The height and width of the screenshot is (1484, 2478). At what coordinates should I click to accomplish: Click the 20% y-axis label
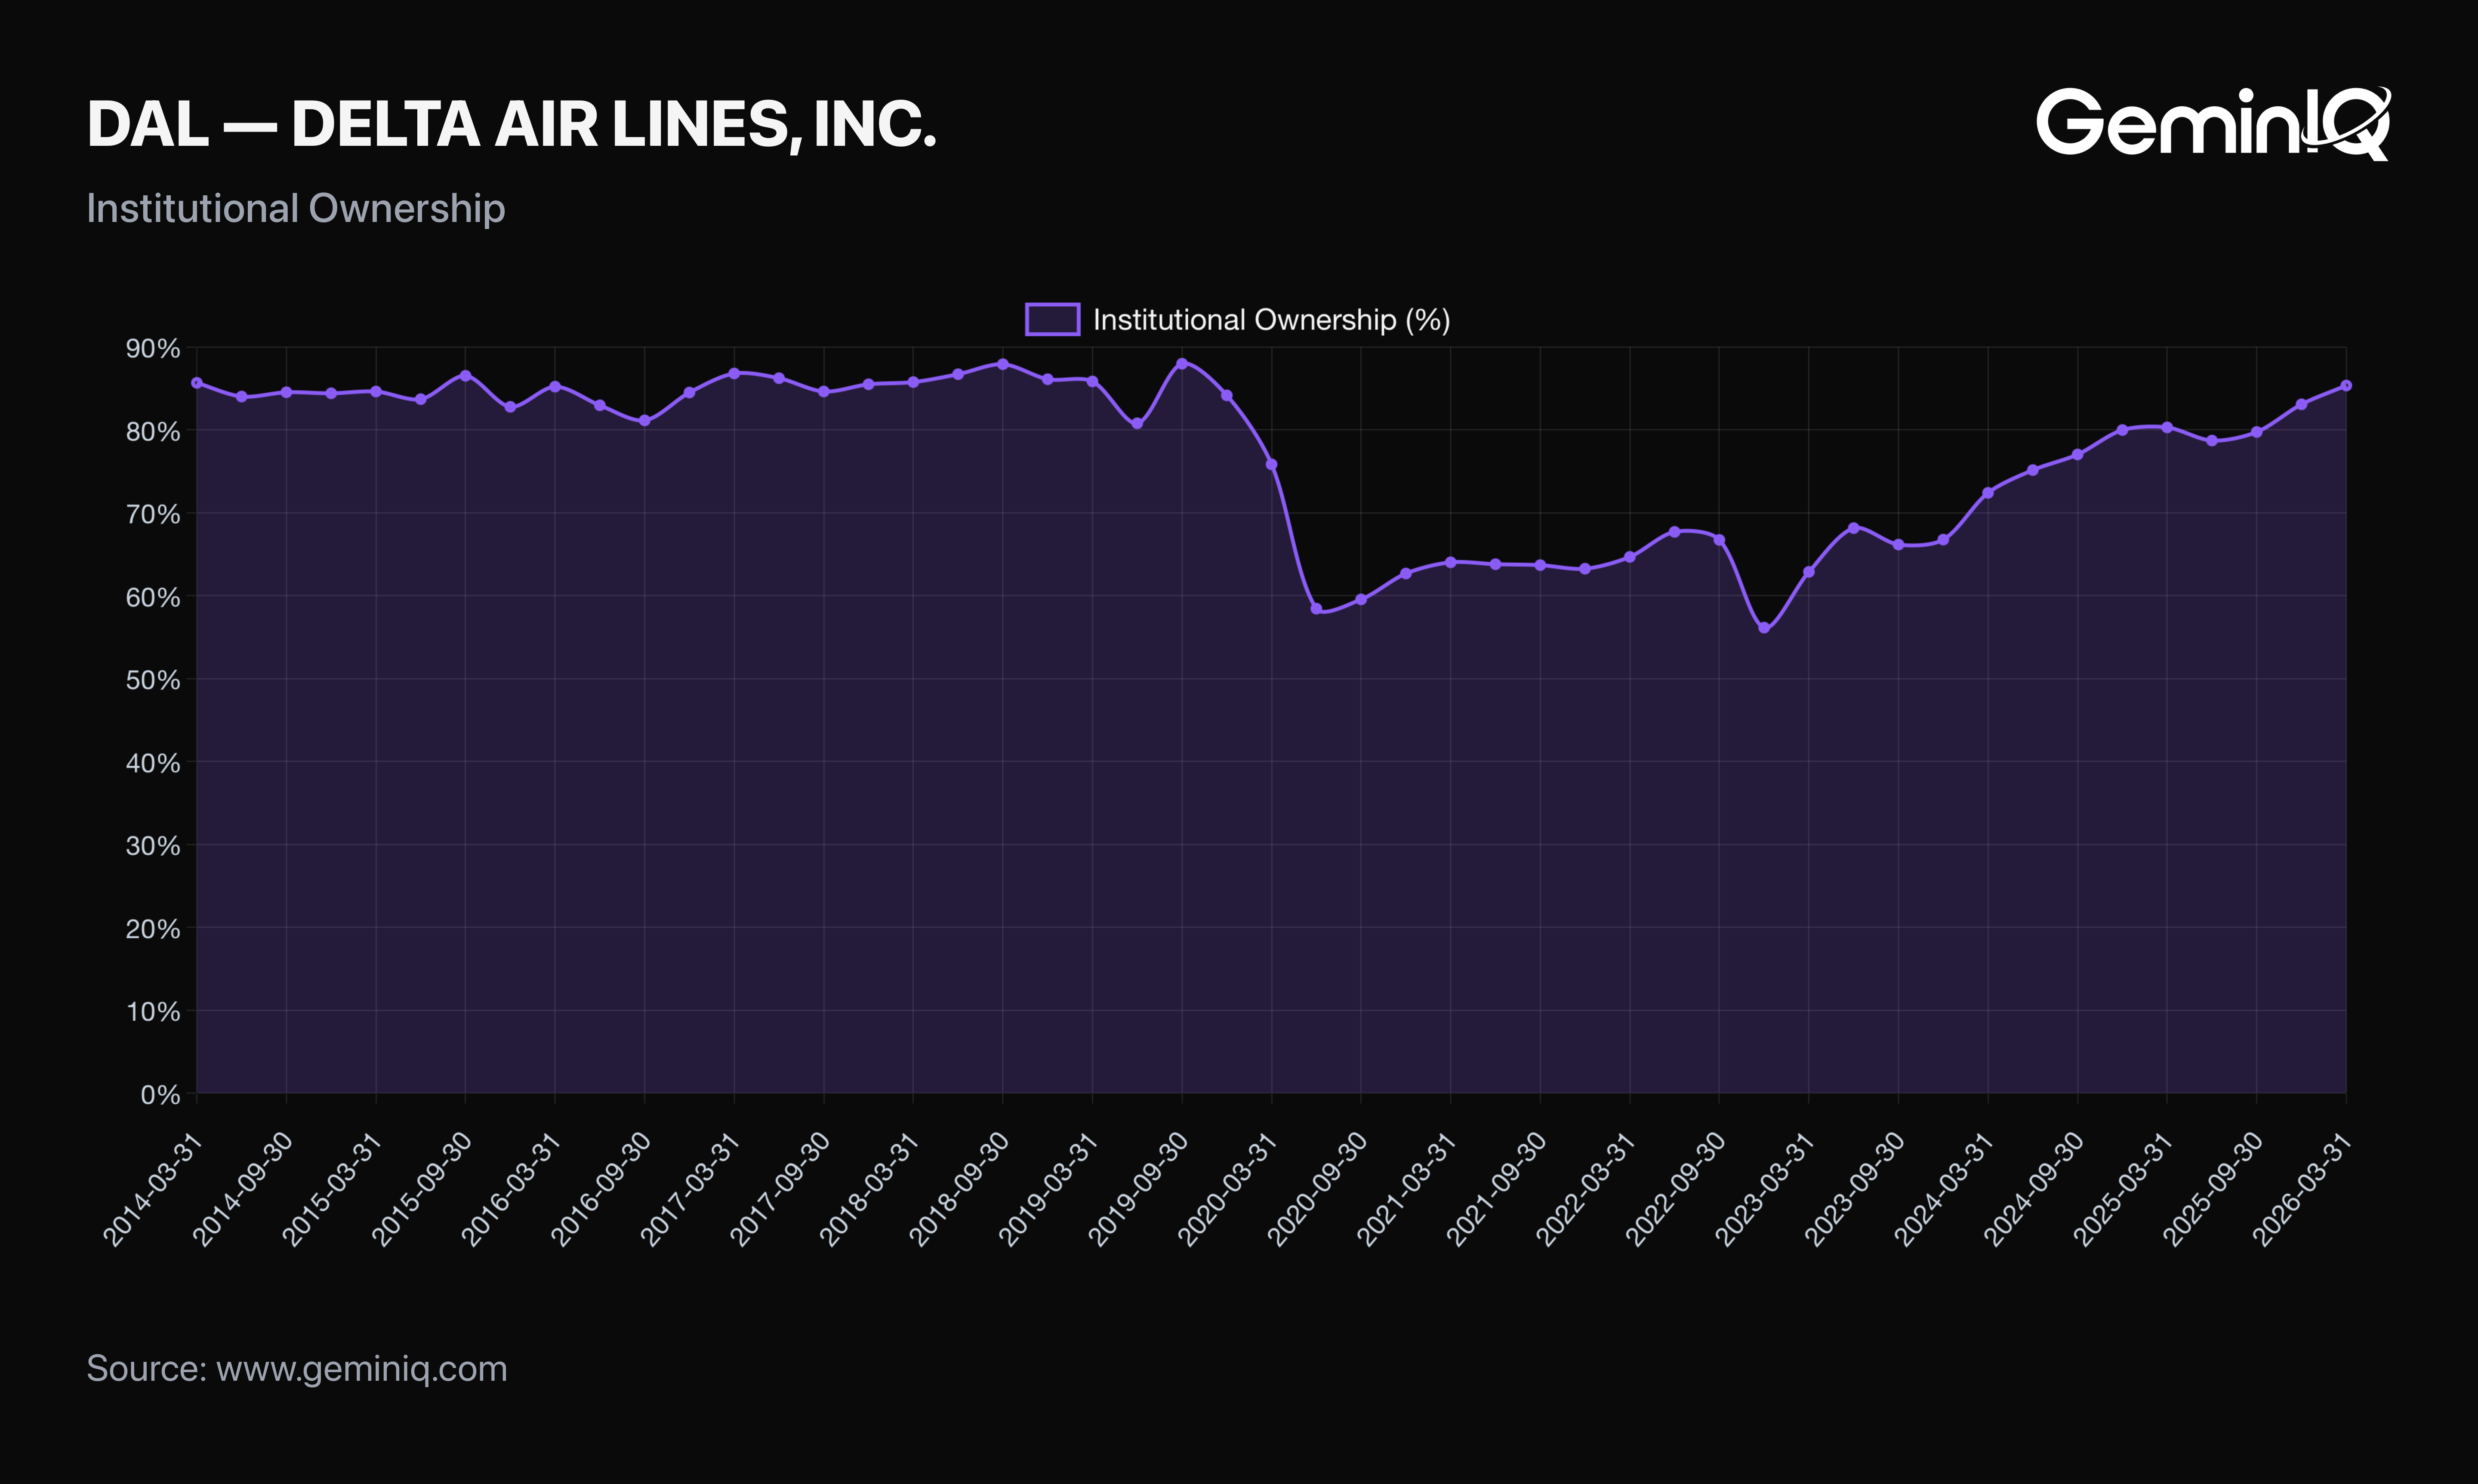[153, 929]
